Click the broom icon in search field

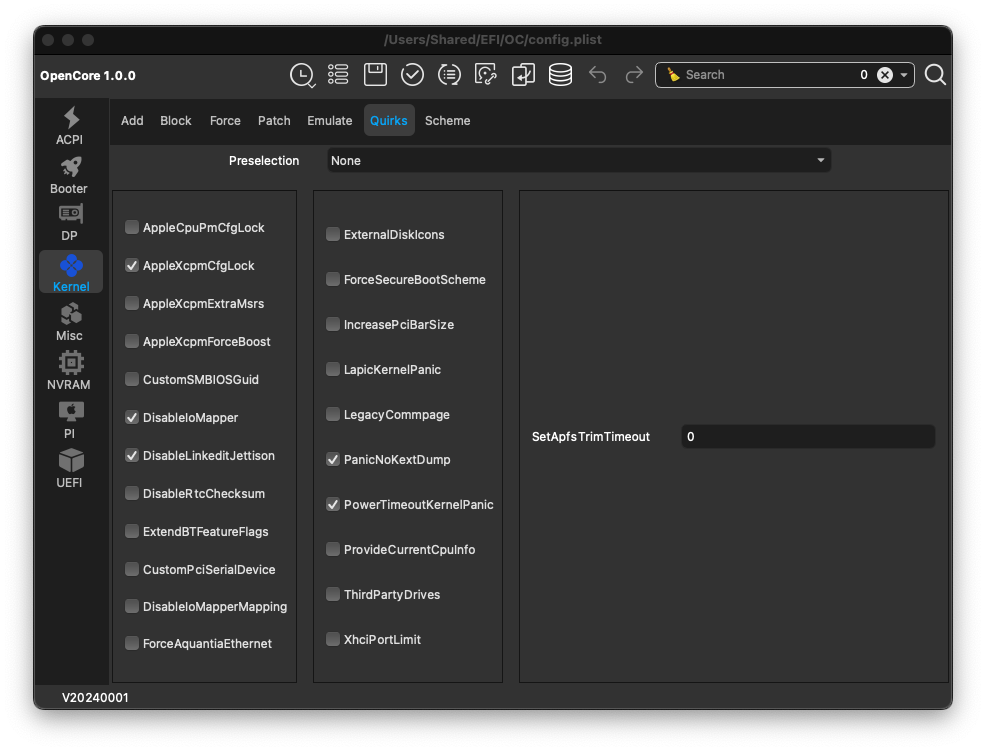point(673,75)
